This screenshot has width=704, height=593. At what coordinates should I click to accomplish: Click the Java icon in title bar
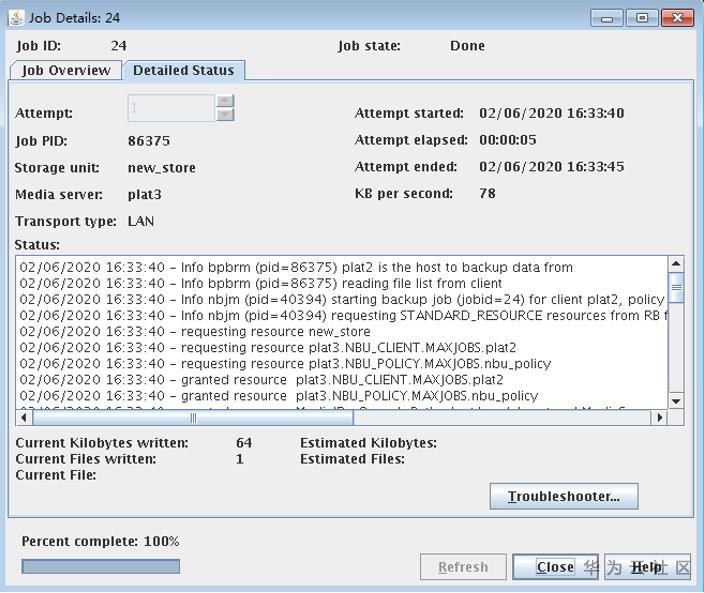click(x=17, y=18)
